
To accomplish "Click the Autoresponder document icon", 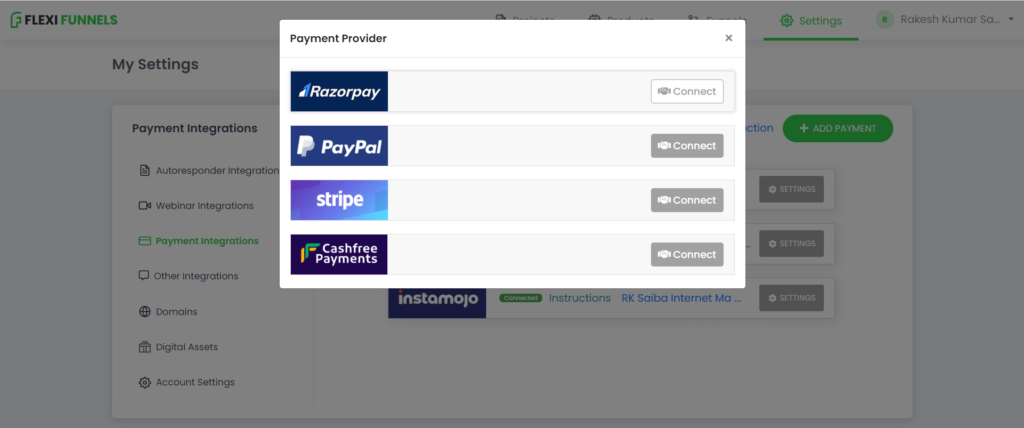I will tap(145, 171).
